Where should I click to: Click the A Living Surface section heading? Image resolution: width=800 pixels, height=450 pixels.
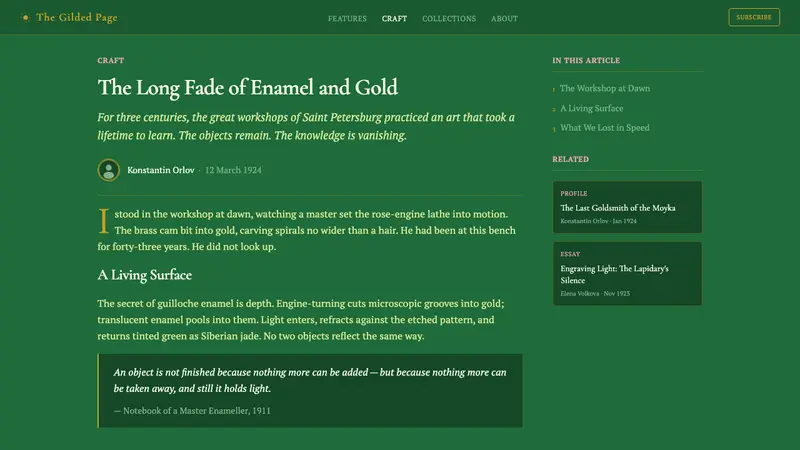click(144, 275)
